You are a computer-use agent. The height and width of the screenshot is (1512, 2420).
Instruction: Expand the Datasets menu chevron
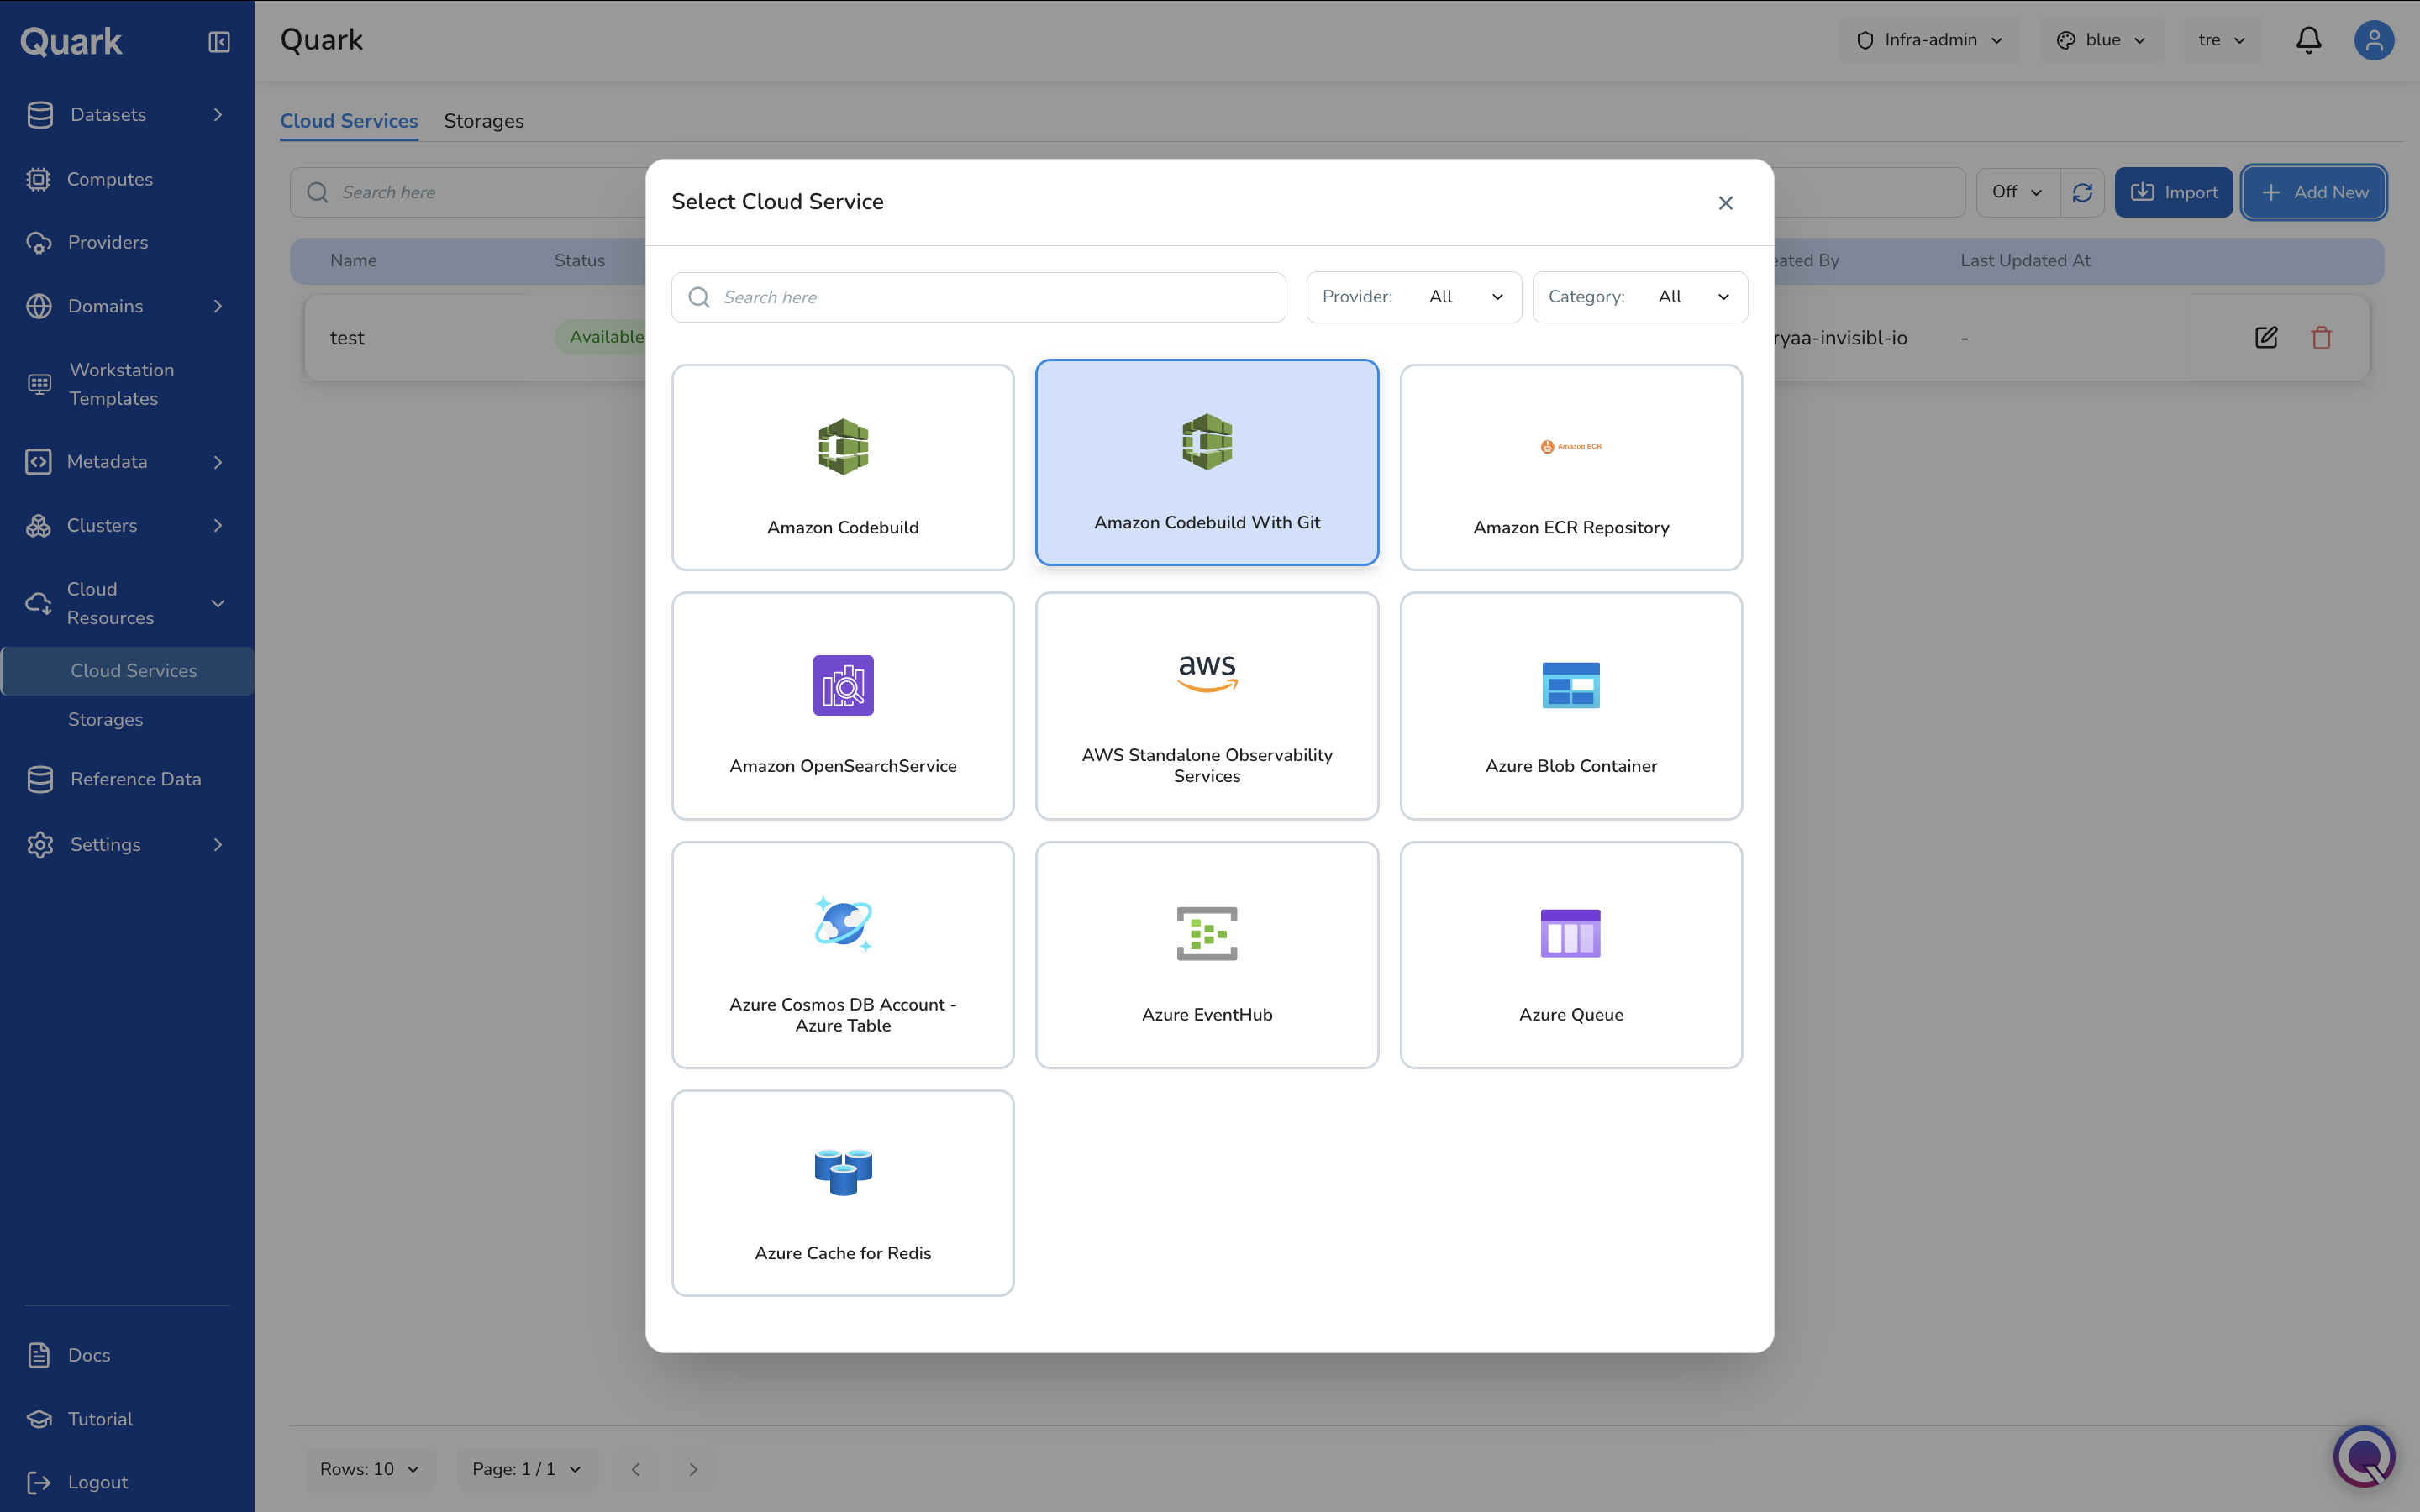pos(218,115)
